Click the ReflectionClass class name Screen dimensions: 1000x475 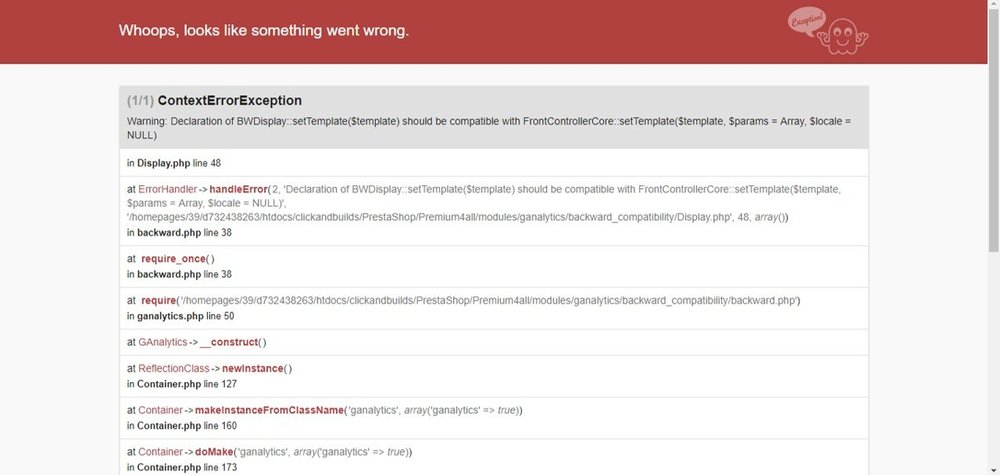173,369
